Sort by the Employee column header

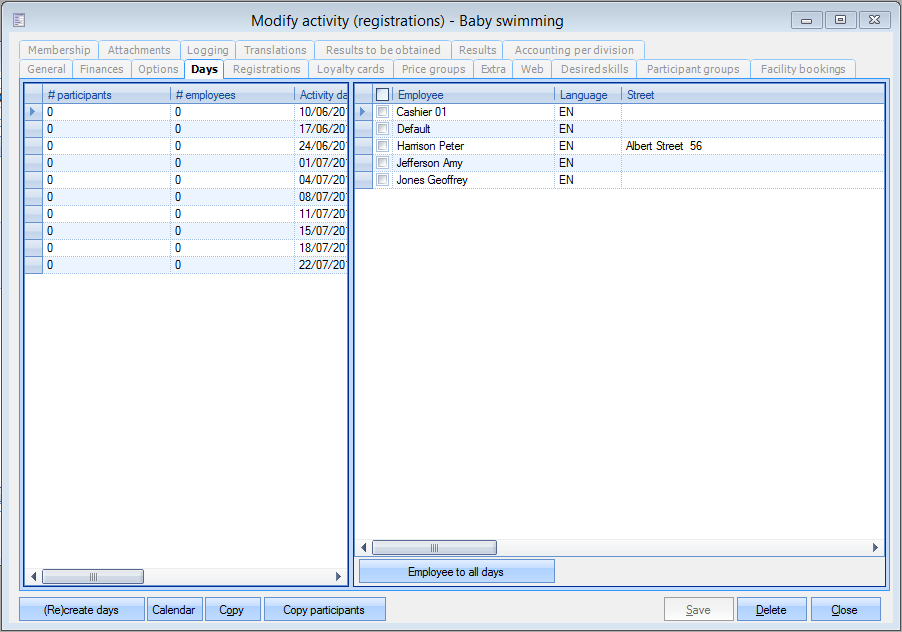coord(472,95)
